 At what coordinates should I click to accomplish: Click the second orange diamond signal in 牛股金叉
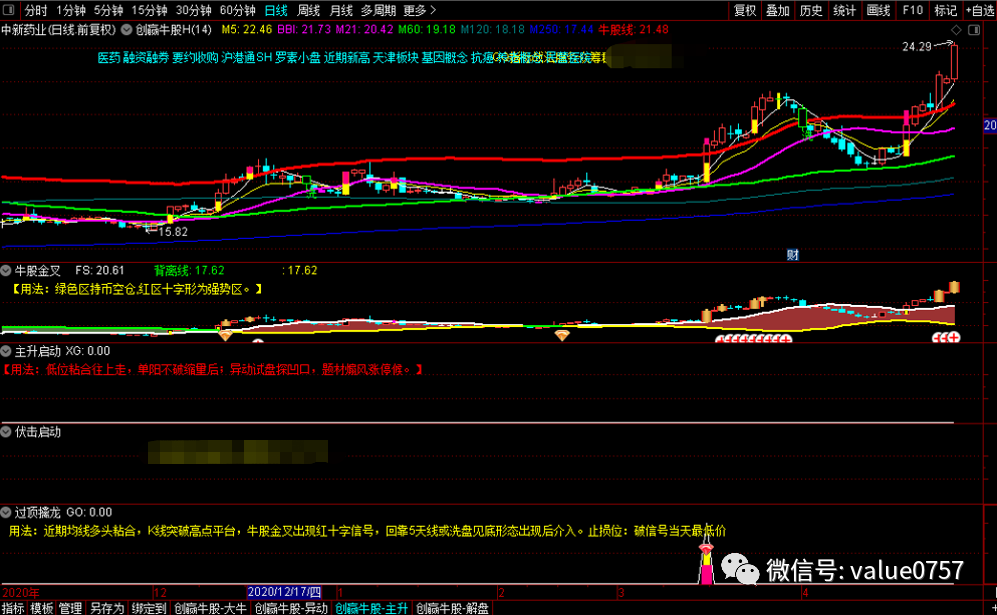tap(561, 335)
